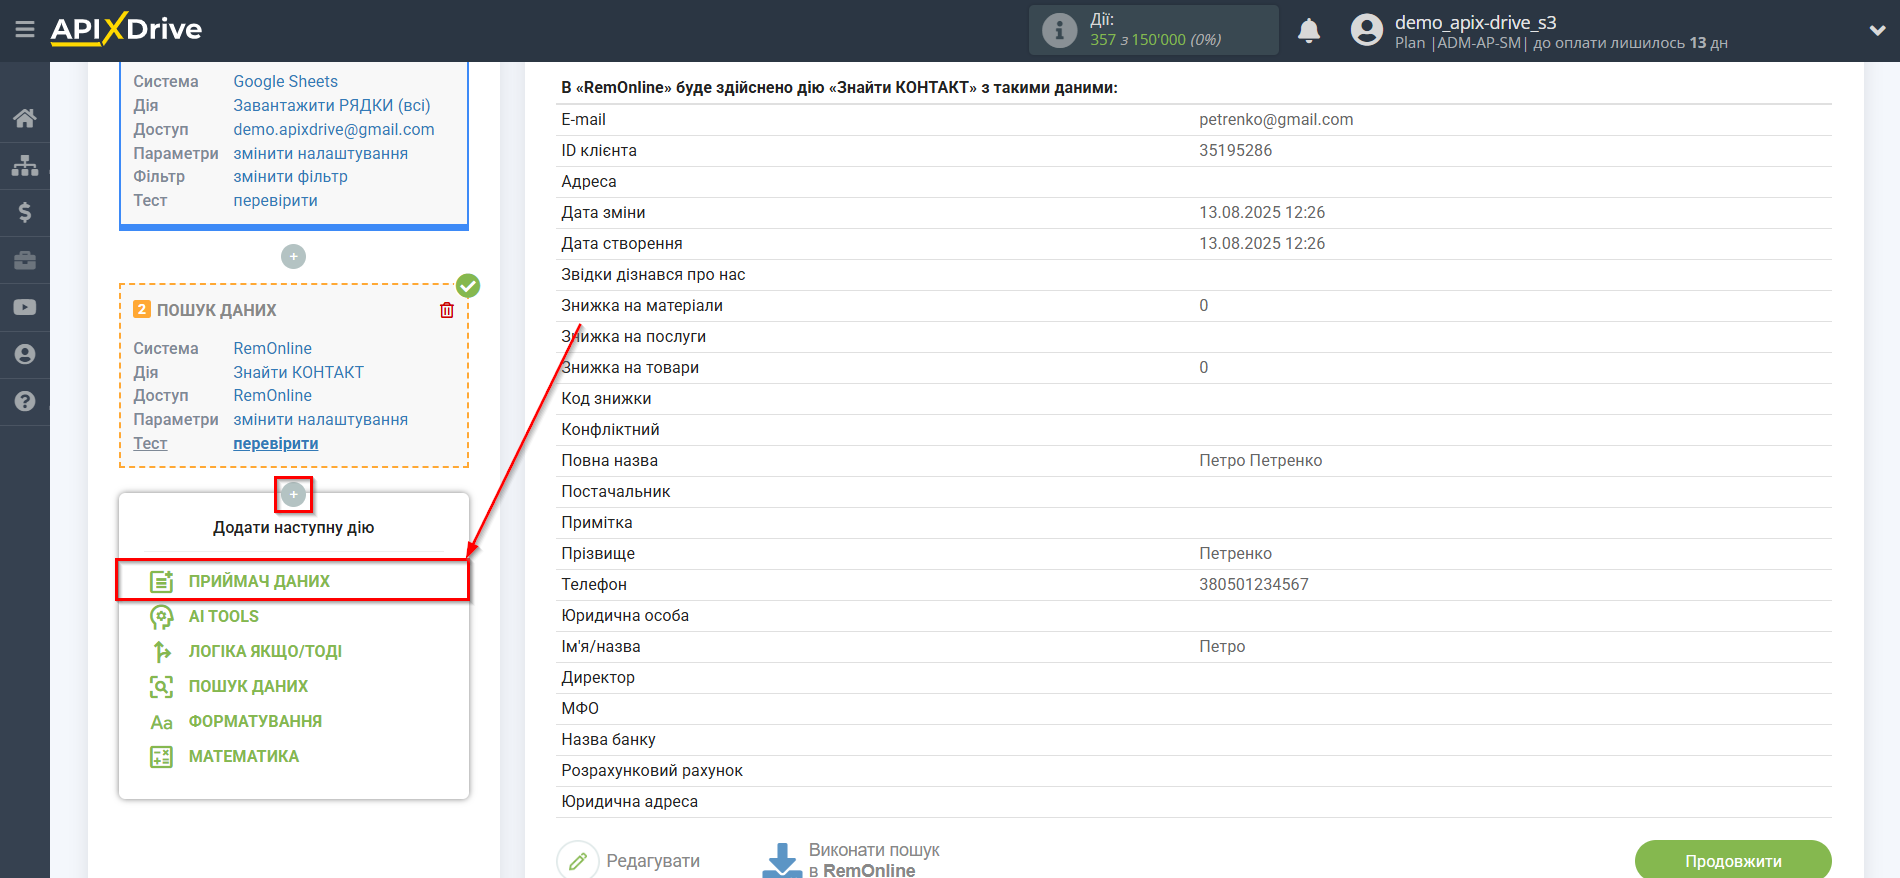1900x878 pixels.
Task: Select МАТЕМАТИКА menu item
Action: (x=244, y=757)
